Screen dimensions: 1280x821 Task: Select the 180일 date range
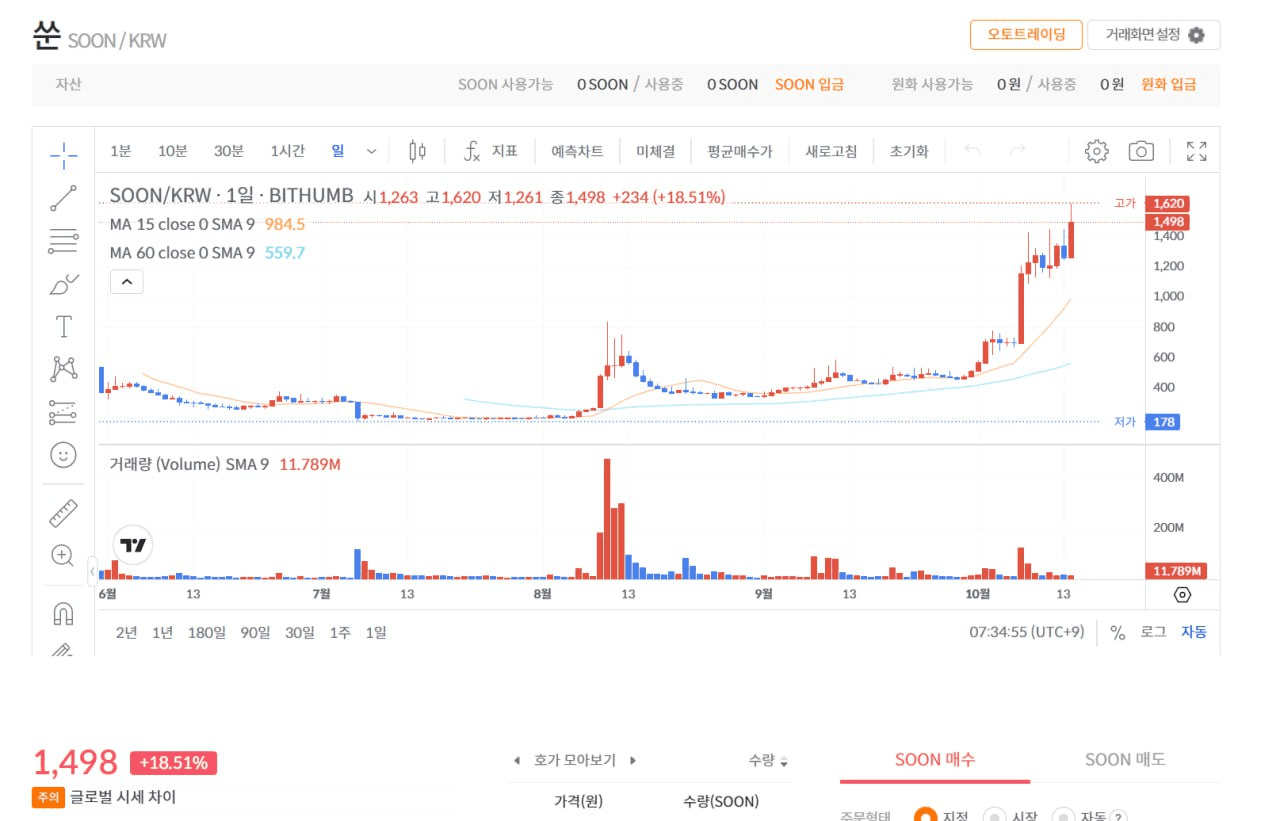coord(207,632)
